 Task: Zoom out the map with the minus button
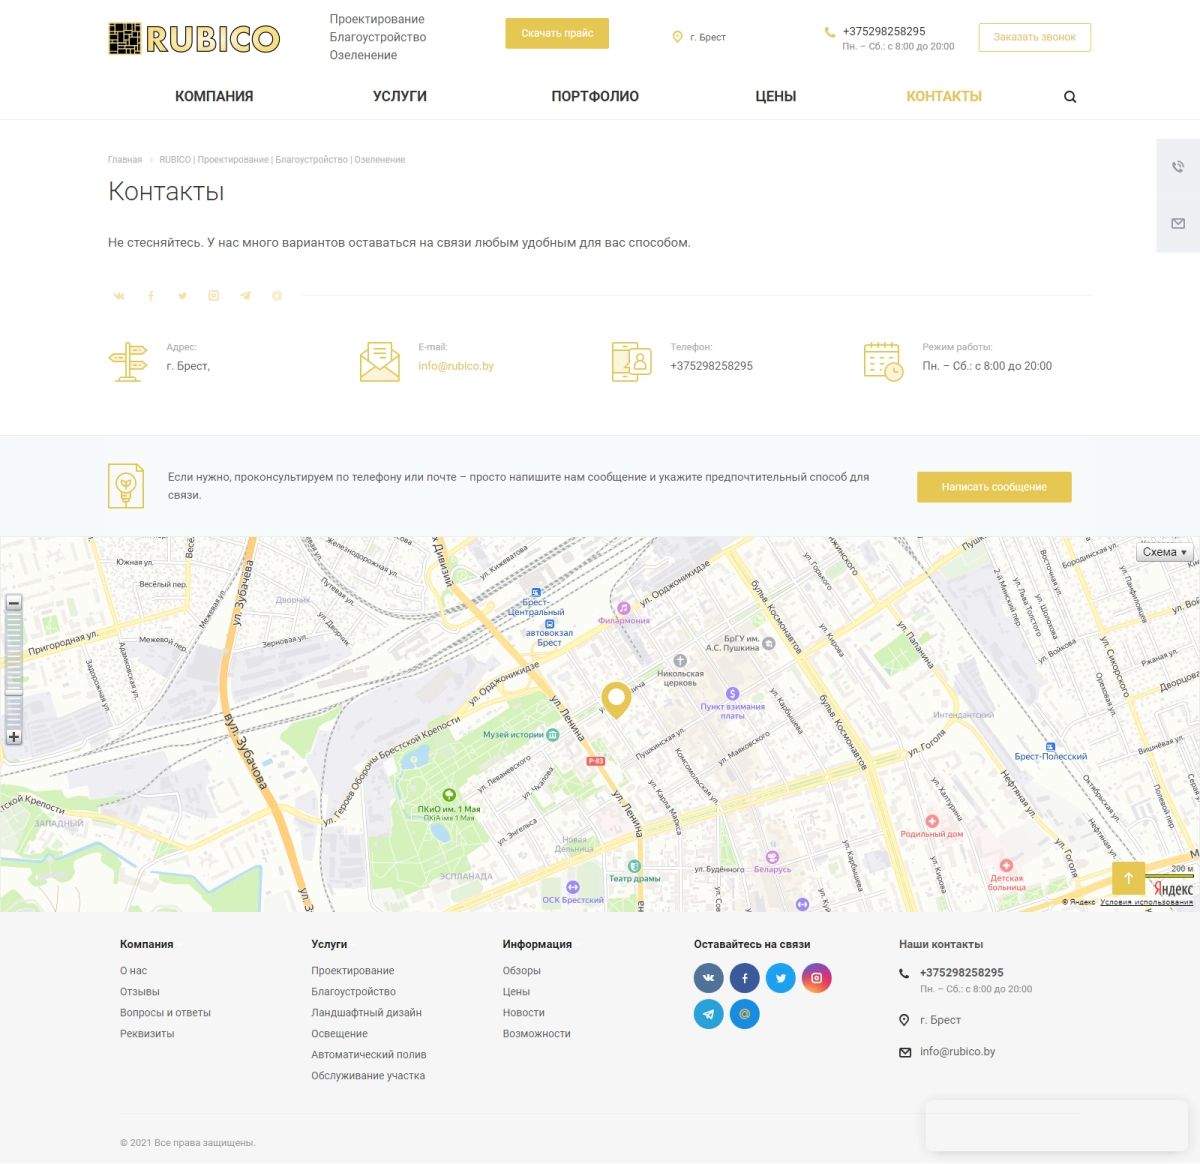14,603
